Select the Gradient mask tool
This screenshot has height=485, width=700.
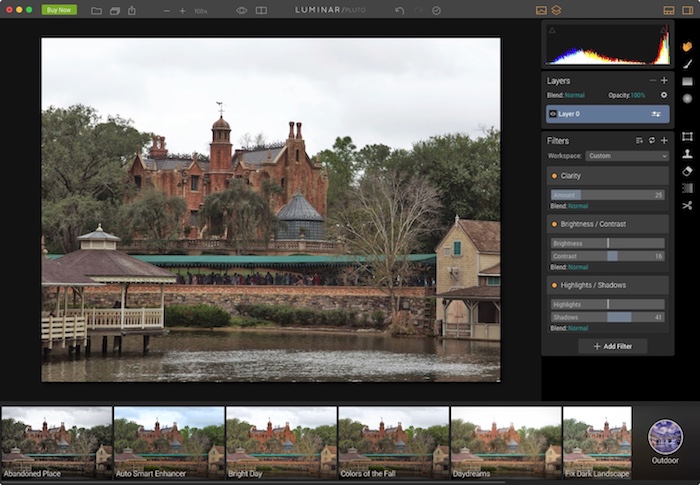(687, 81)
